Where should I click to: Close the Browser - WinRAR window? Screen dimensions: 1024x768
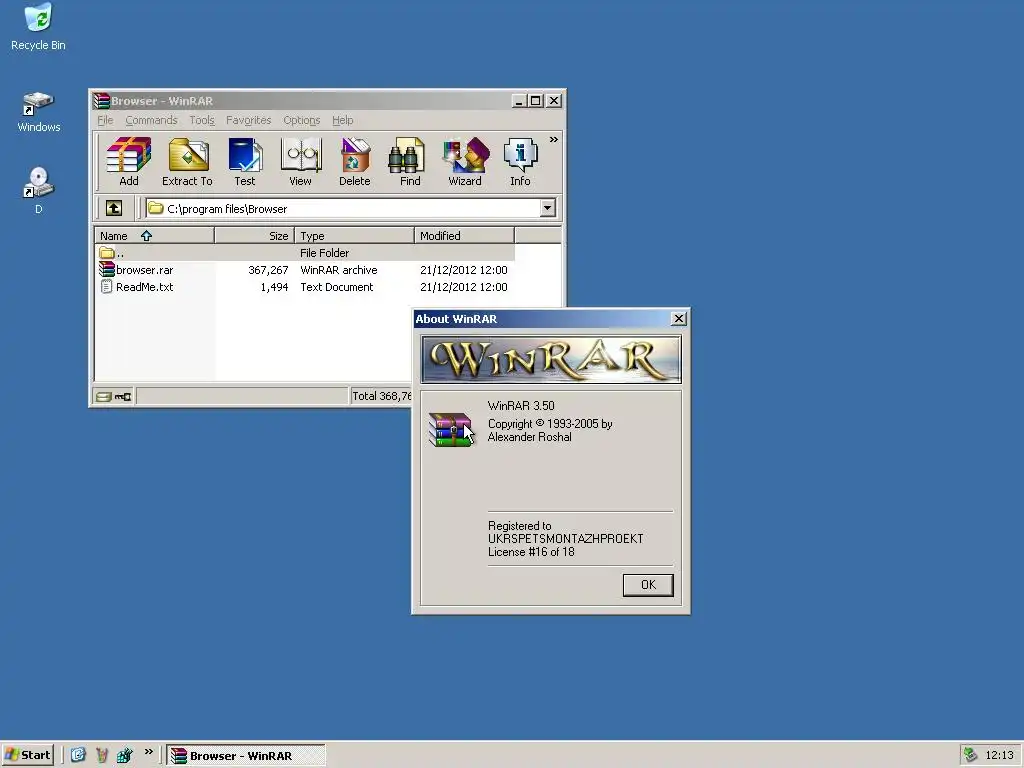coord(554,101)
